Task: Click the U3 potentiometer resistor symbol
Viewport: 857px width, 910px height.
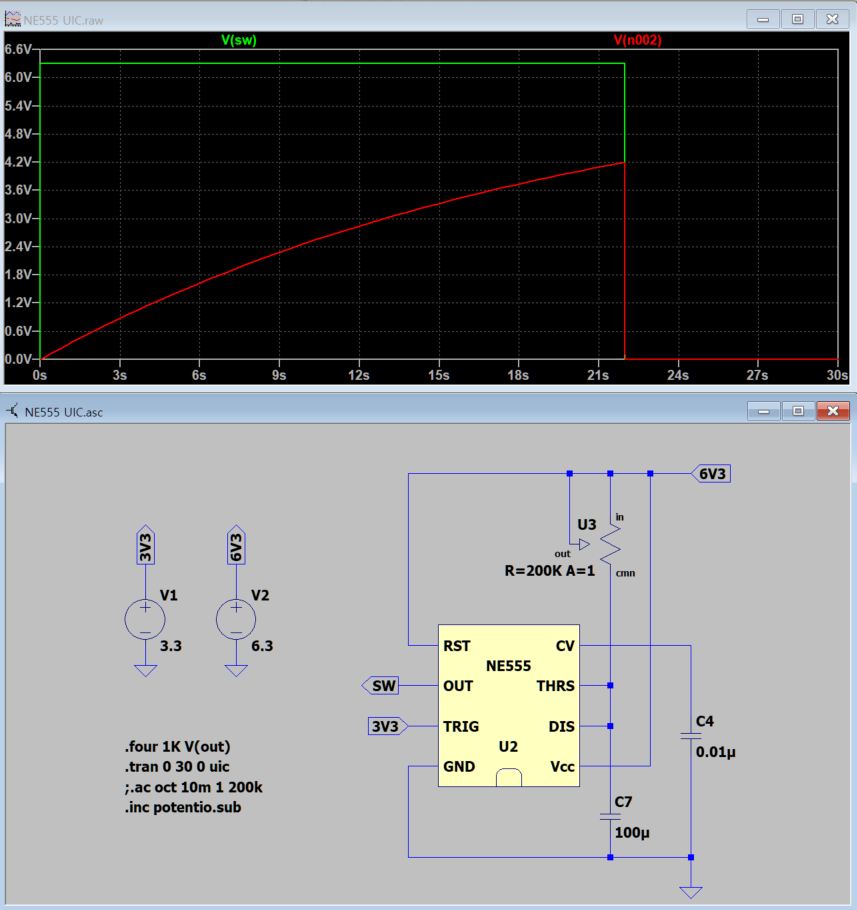Action: tap(609, 543)
